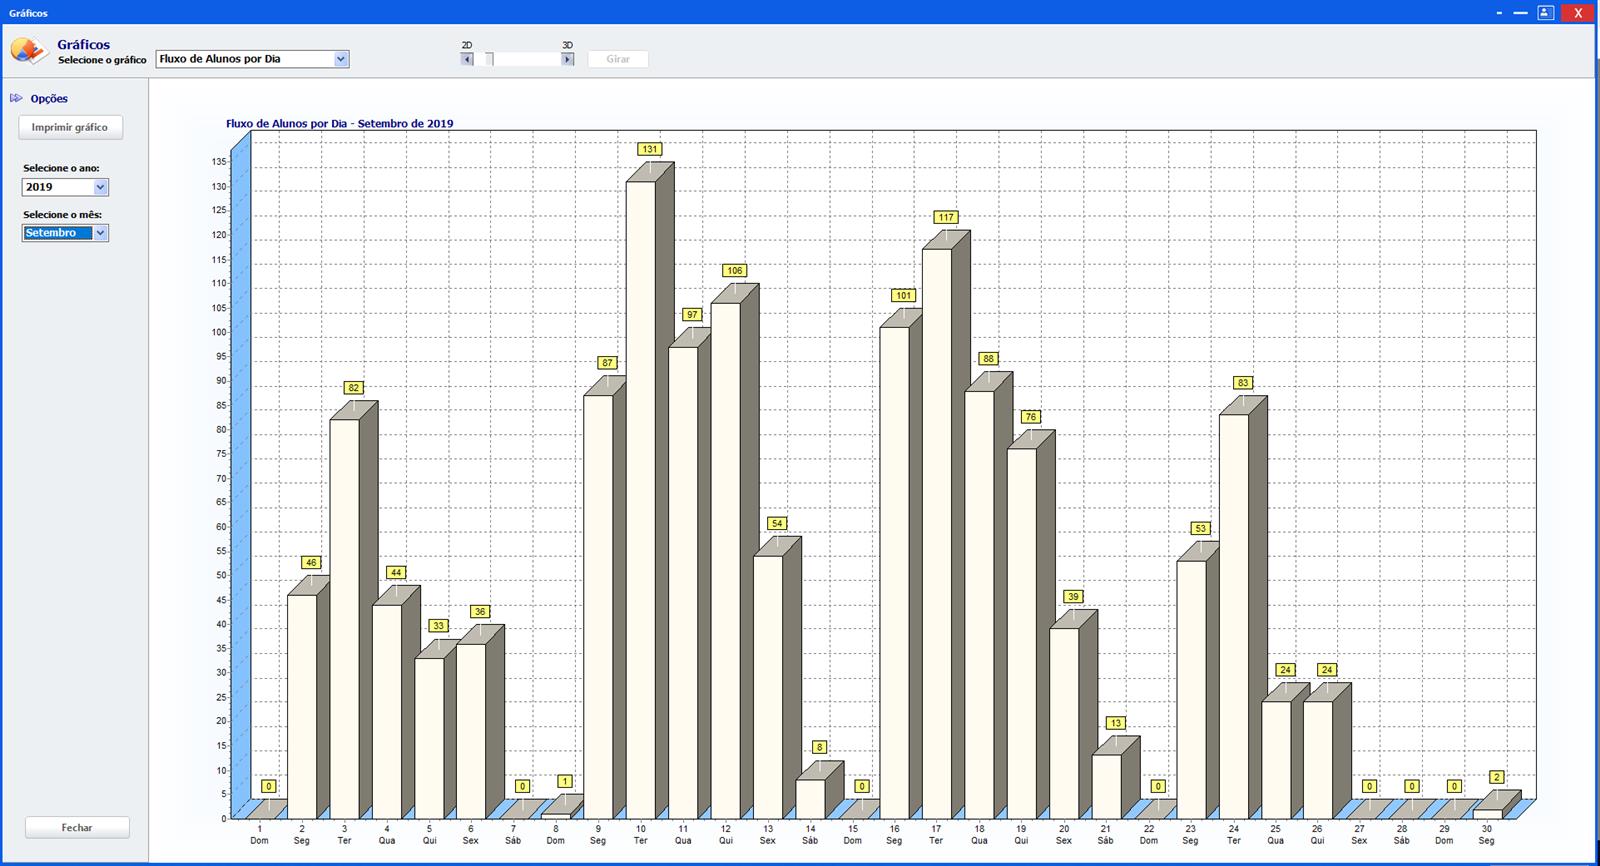Minimize the Gráficos window
1600x866 pixels.
[1522, 13]
